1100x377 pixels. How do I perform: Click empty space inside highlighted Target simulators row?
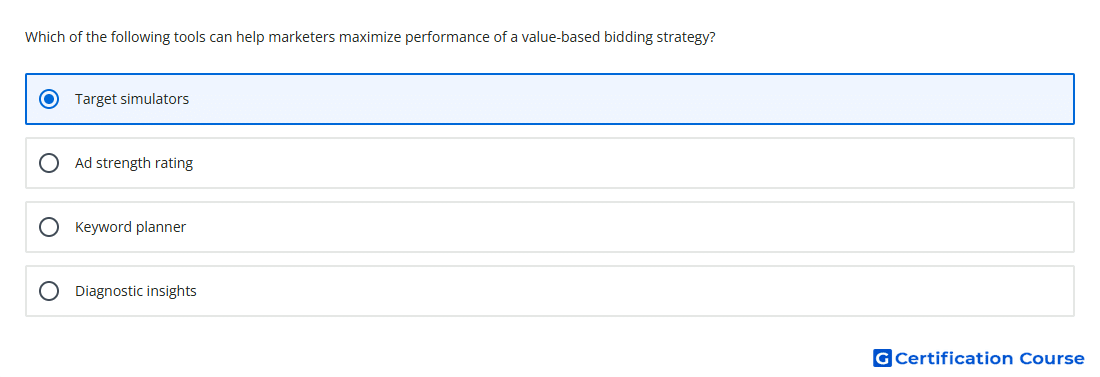pyautogui.click(x=631, y=99)
